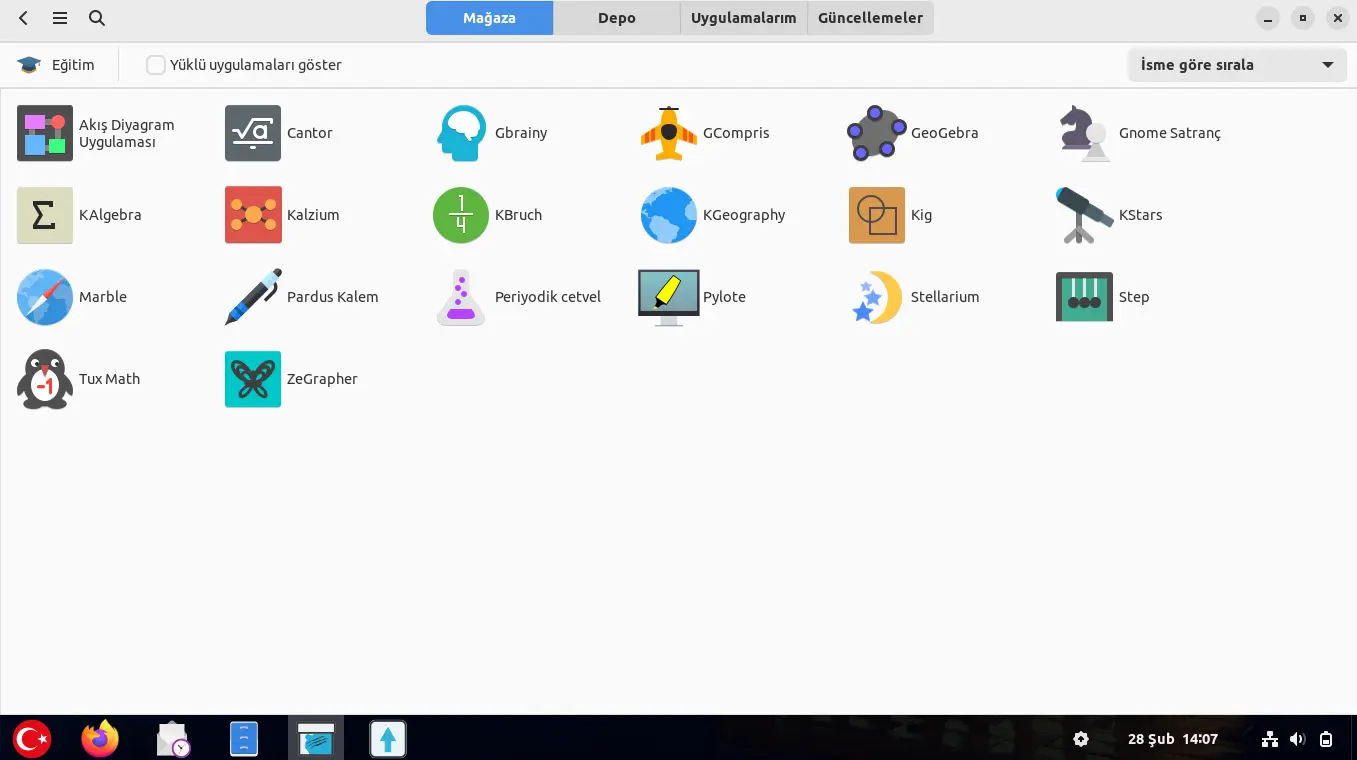Click the Eğitim category graduation cap icon
The image size is (1357, 760).
29,65
